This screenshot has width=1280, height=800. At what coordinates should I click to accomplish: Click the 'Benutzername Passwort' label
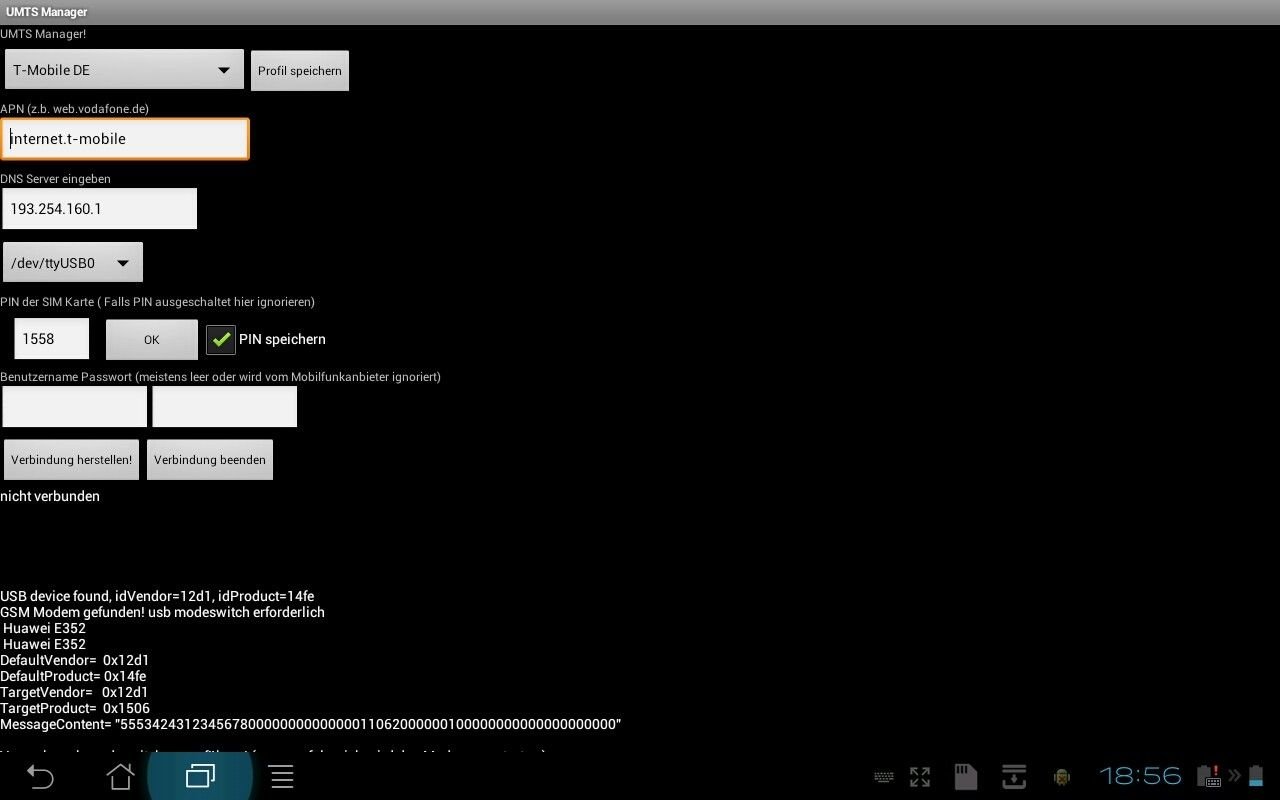click(x=220, y=377)
